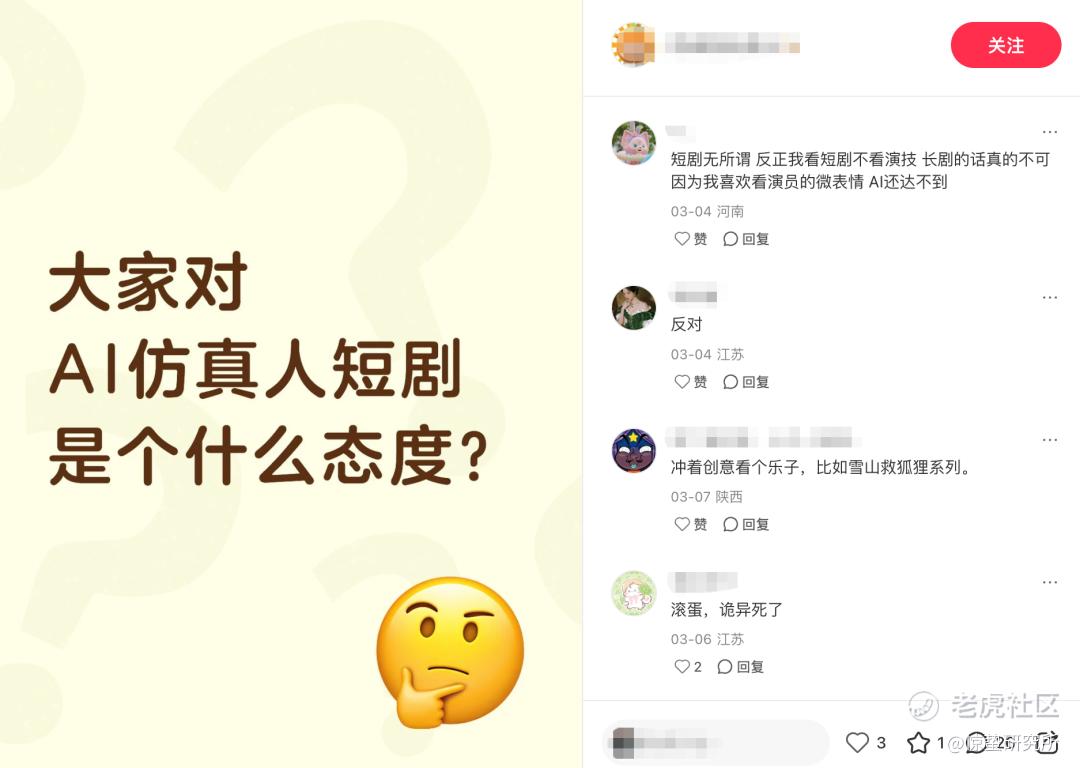1080x768 pixels.
Task: Click the comment input field at bottom
Action: click(715, 743)
